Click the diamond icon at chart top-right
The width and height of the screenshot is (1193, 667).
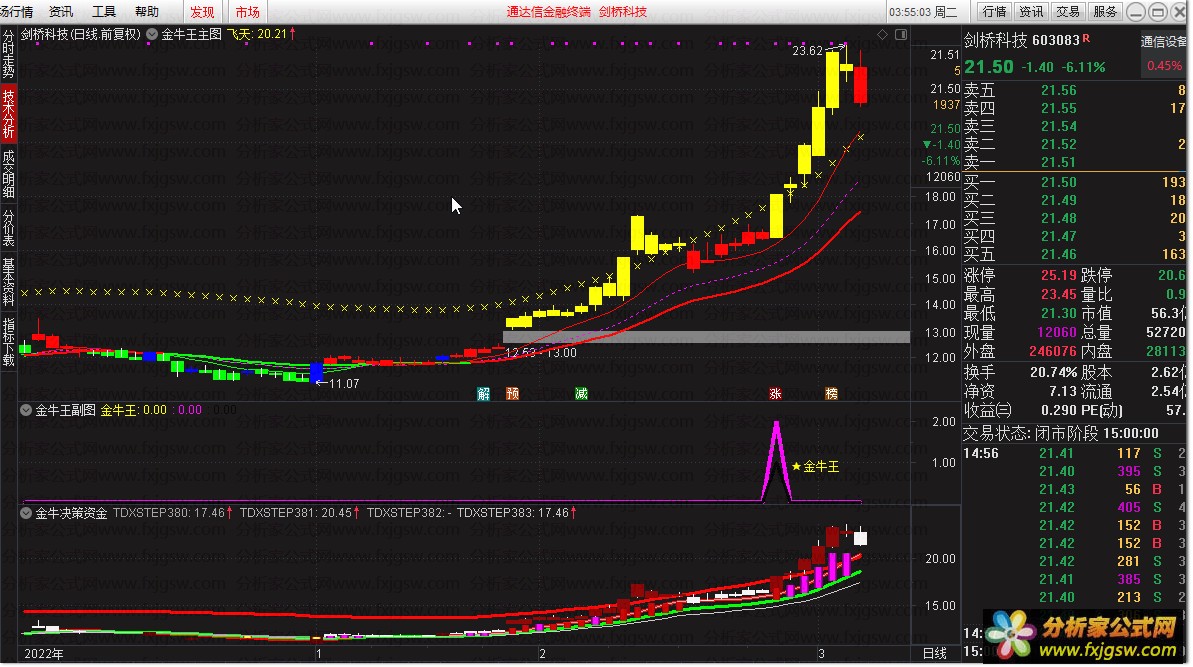tap(883, 34)
